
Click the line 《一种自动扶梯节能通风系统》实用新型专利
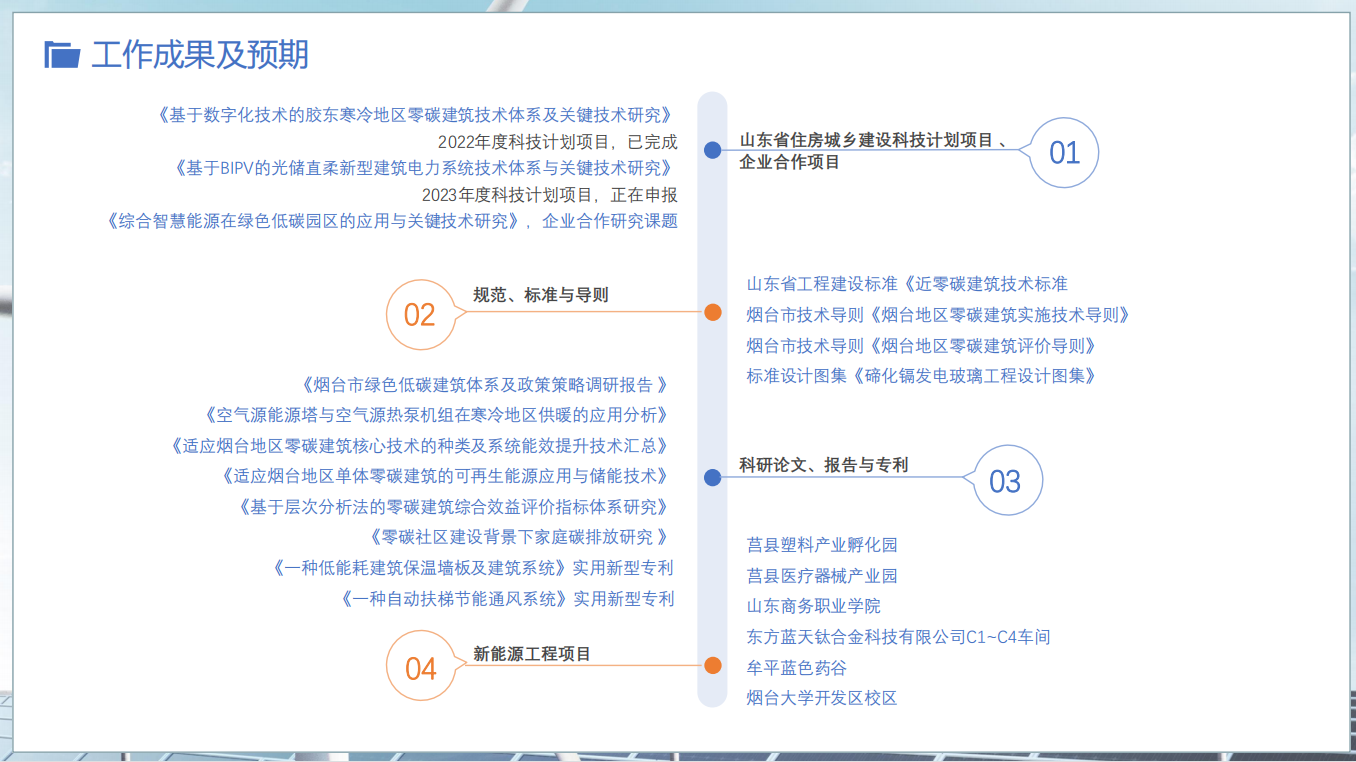pyautogui.click(x=507, y=599)
